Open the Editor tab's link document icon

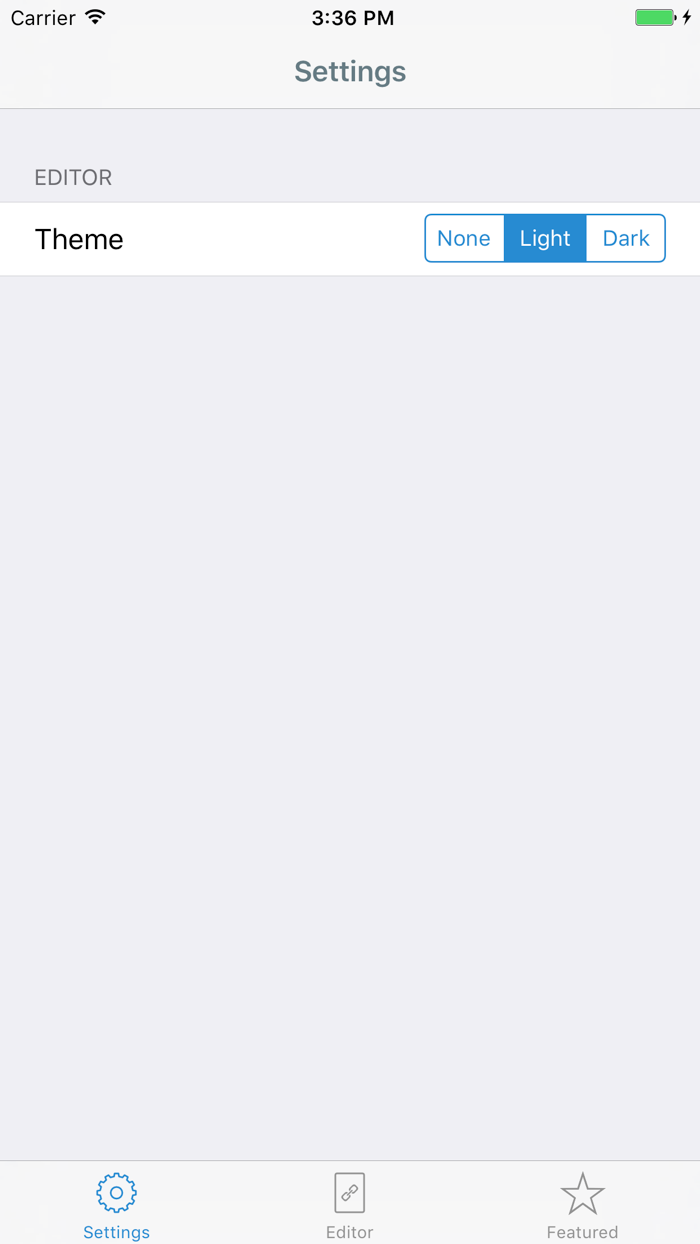(349, 1193)
